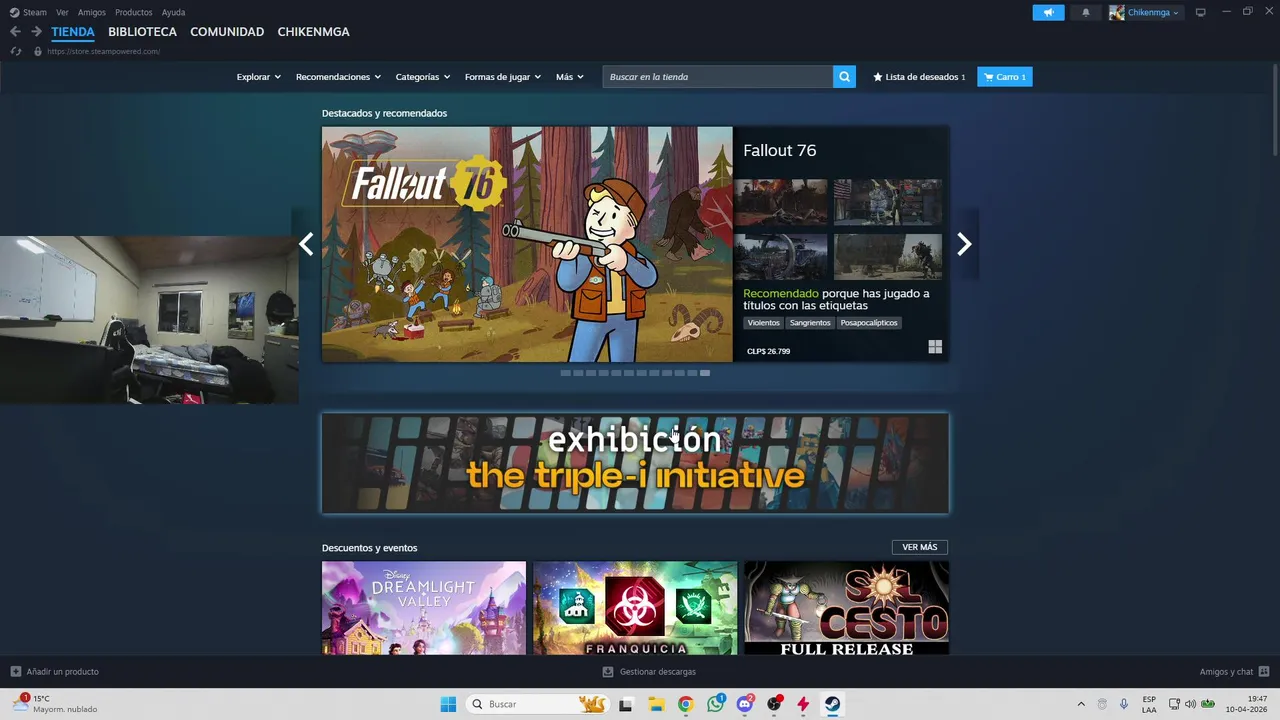Viewport: 1280px width, 720px height.
Task: Expand the Recomendaciones dropdown
Action: [338, 77]
